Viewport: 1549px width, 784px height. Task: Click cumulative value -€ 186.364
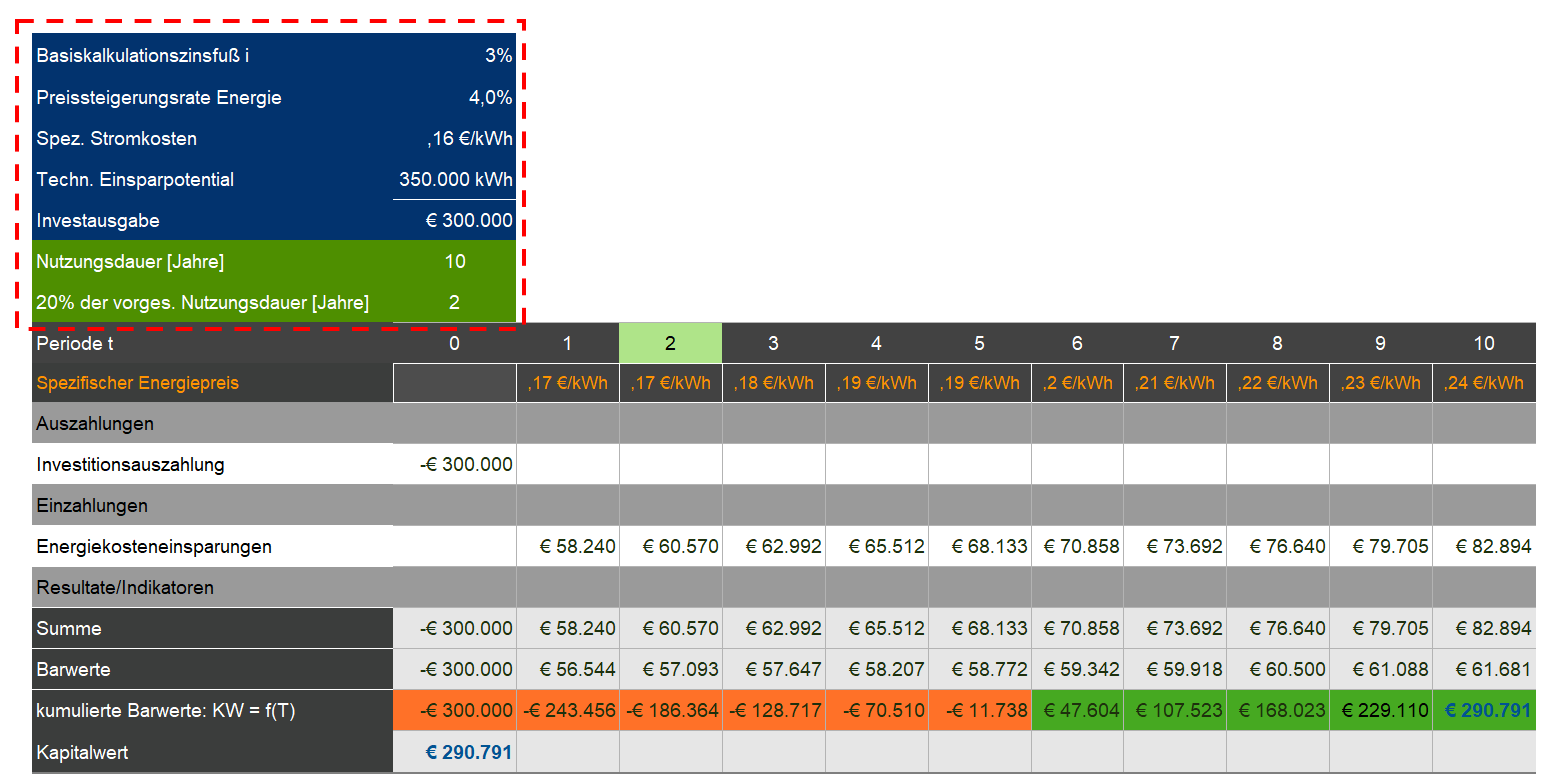(x=670, y=711)
